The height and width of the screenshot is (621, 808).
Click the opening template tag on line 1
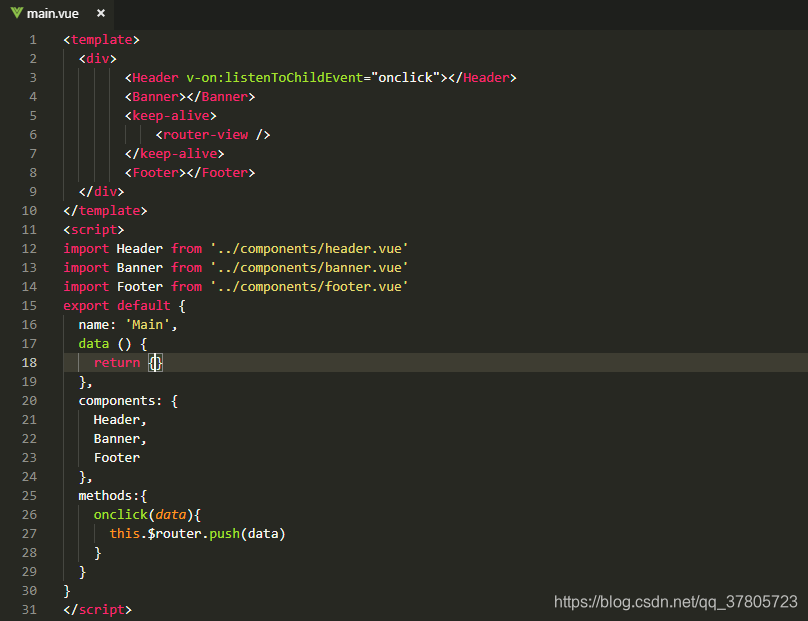[x=102, y=40]
